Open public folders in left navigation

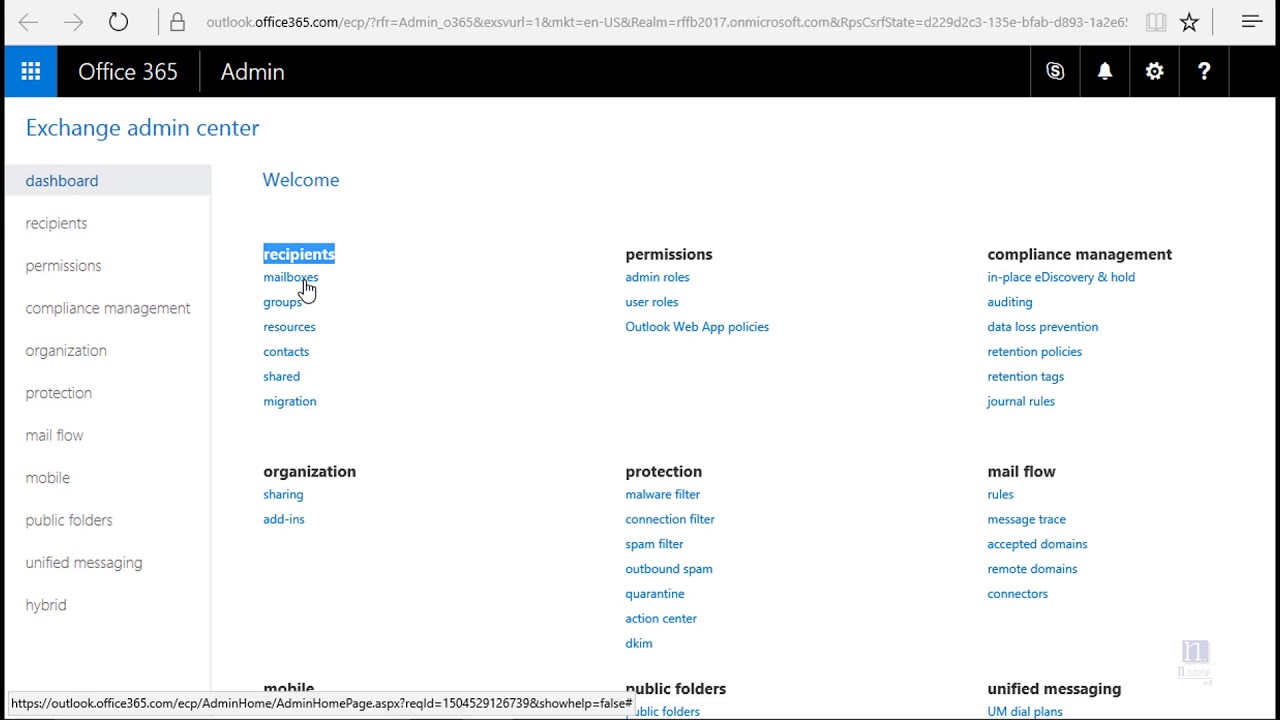coord(69,520)
